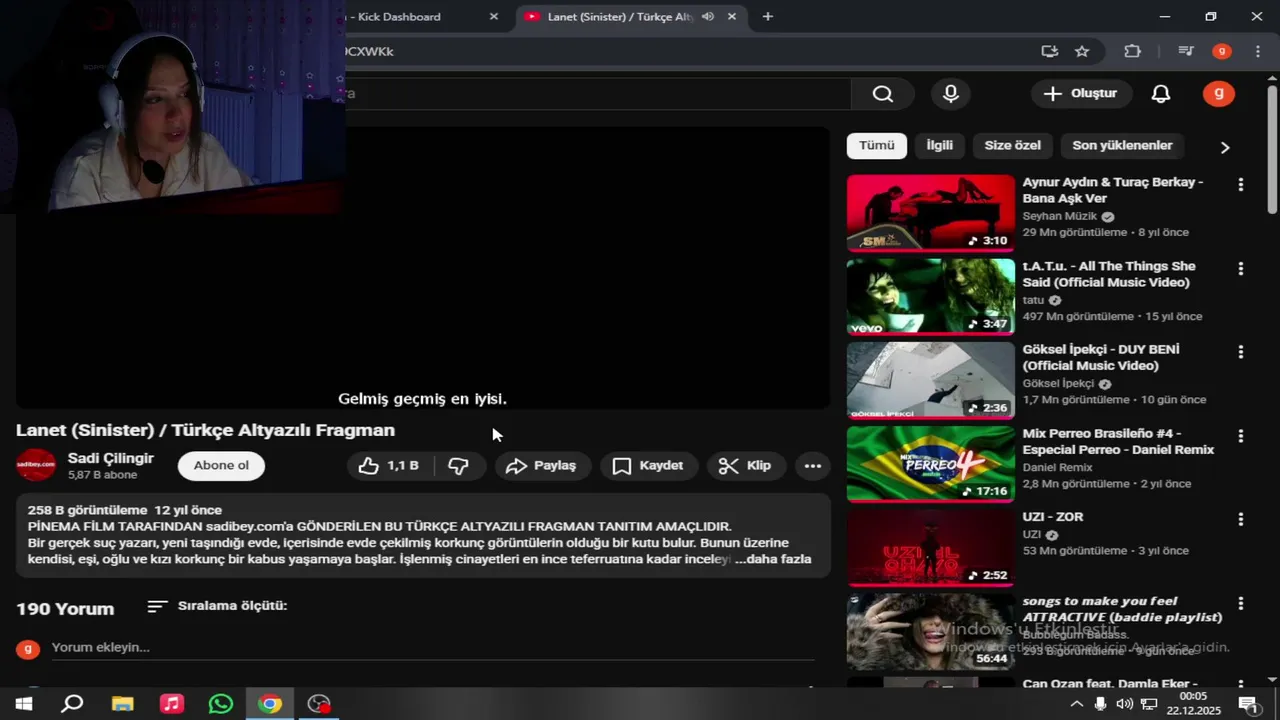Click the Seyhan Müzik channel name
Viewport: 1280px width, 720px height.
pos(1059,216)
